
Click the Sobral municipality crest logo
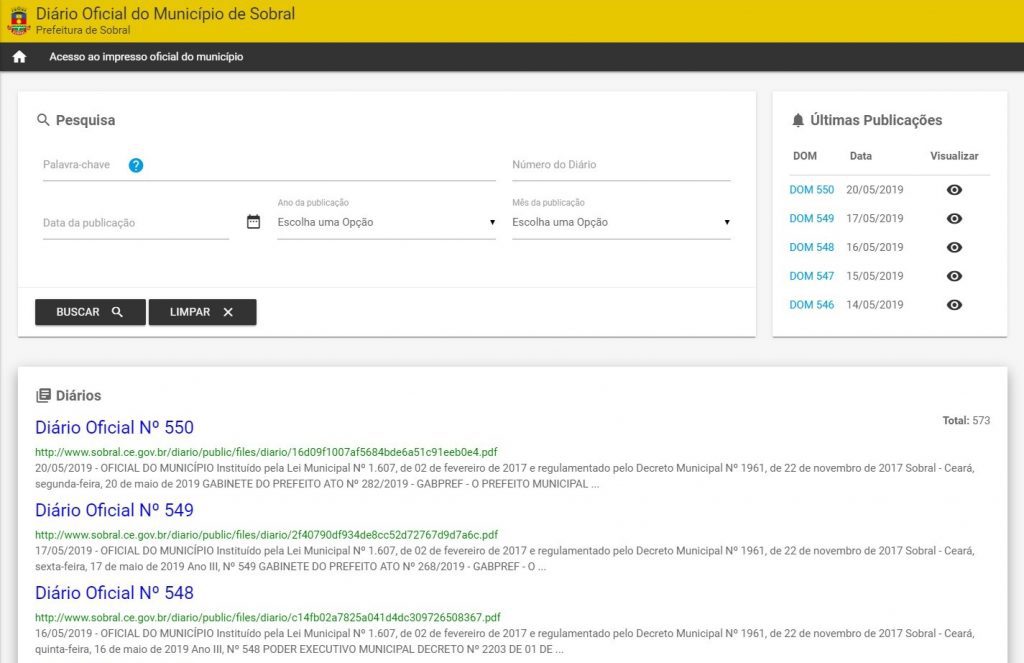pos(18,20)
